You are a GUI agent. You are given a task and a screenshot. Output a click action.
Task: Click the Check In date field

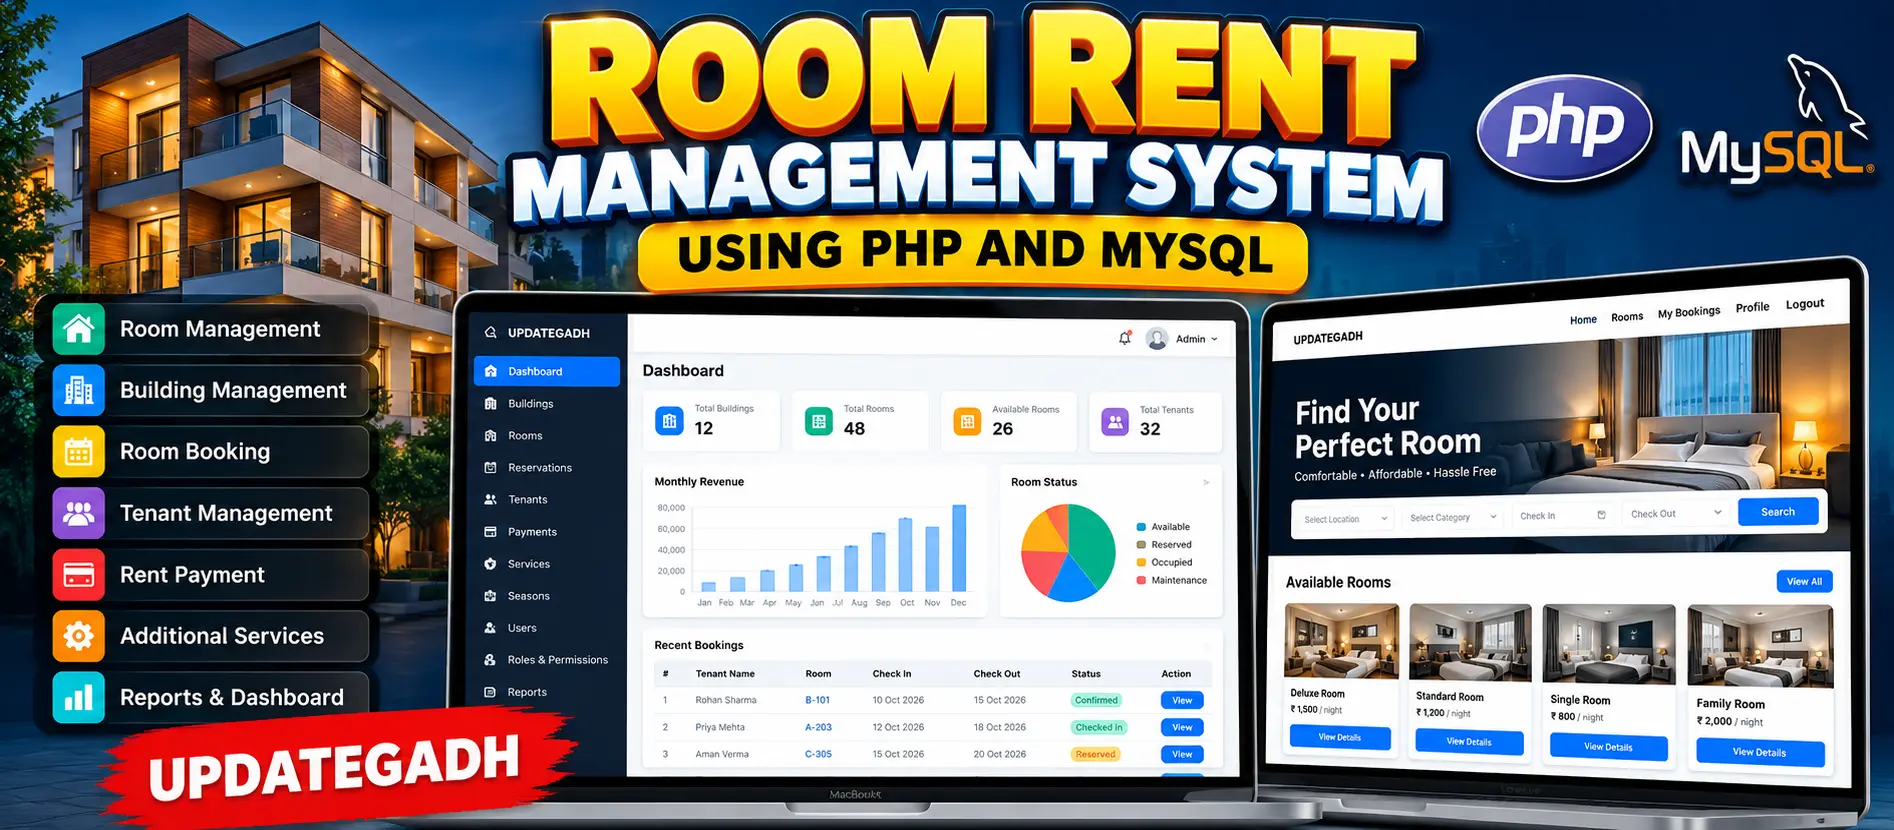pyautogui.click(x=1563, y=515)
